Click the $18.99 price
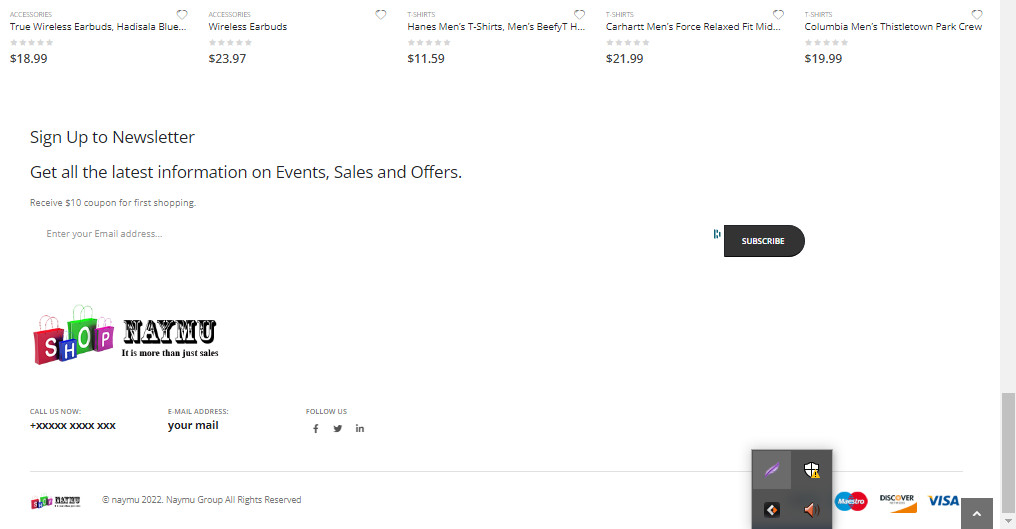Image resolution: width=1016 pixels, height=529 pixels. [x=29, y=58]
